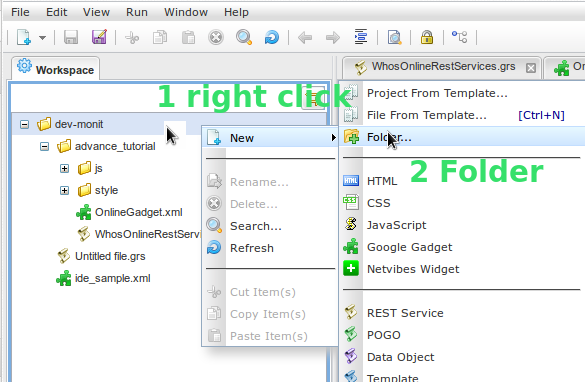Open the New file dropdown arrow
Screen dimensions: 585x382
coord(43,38)
